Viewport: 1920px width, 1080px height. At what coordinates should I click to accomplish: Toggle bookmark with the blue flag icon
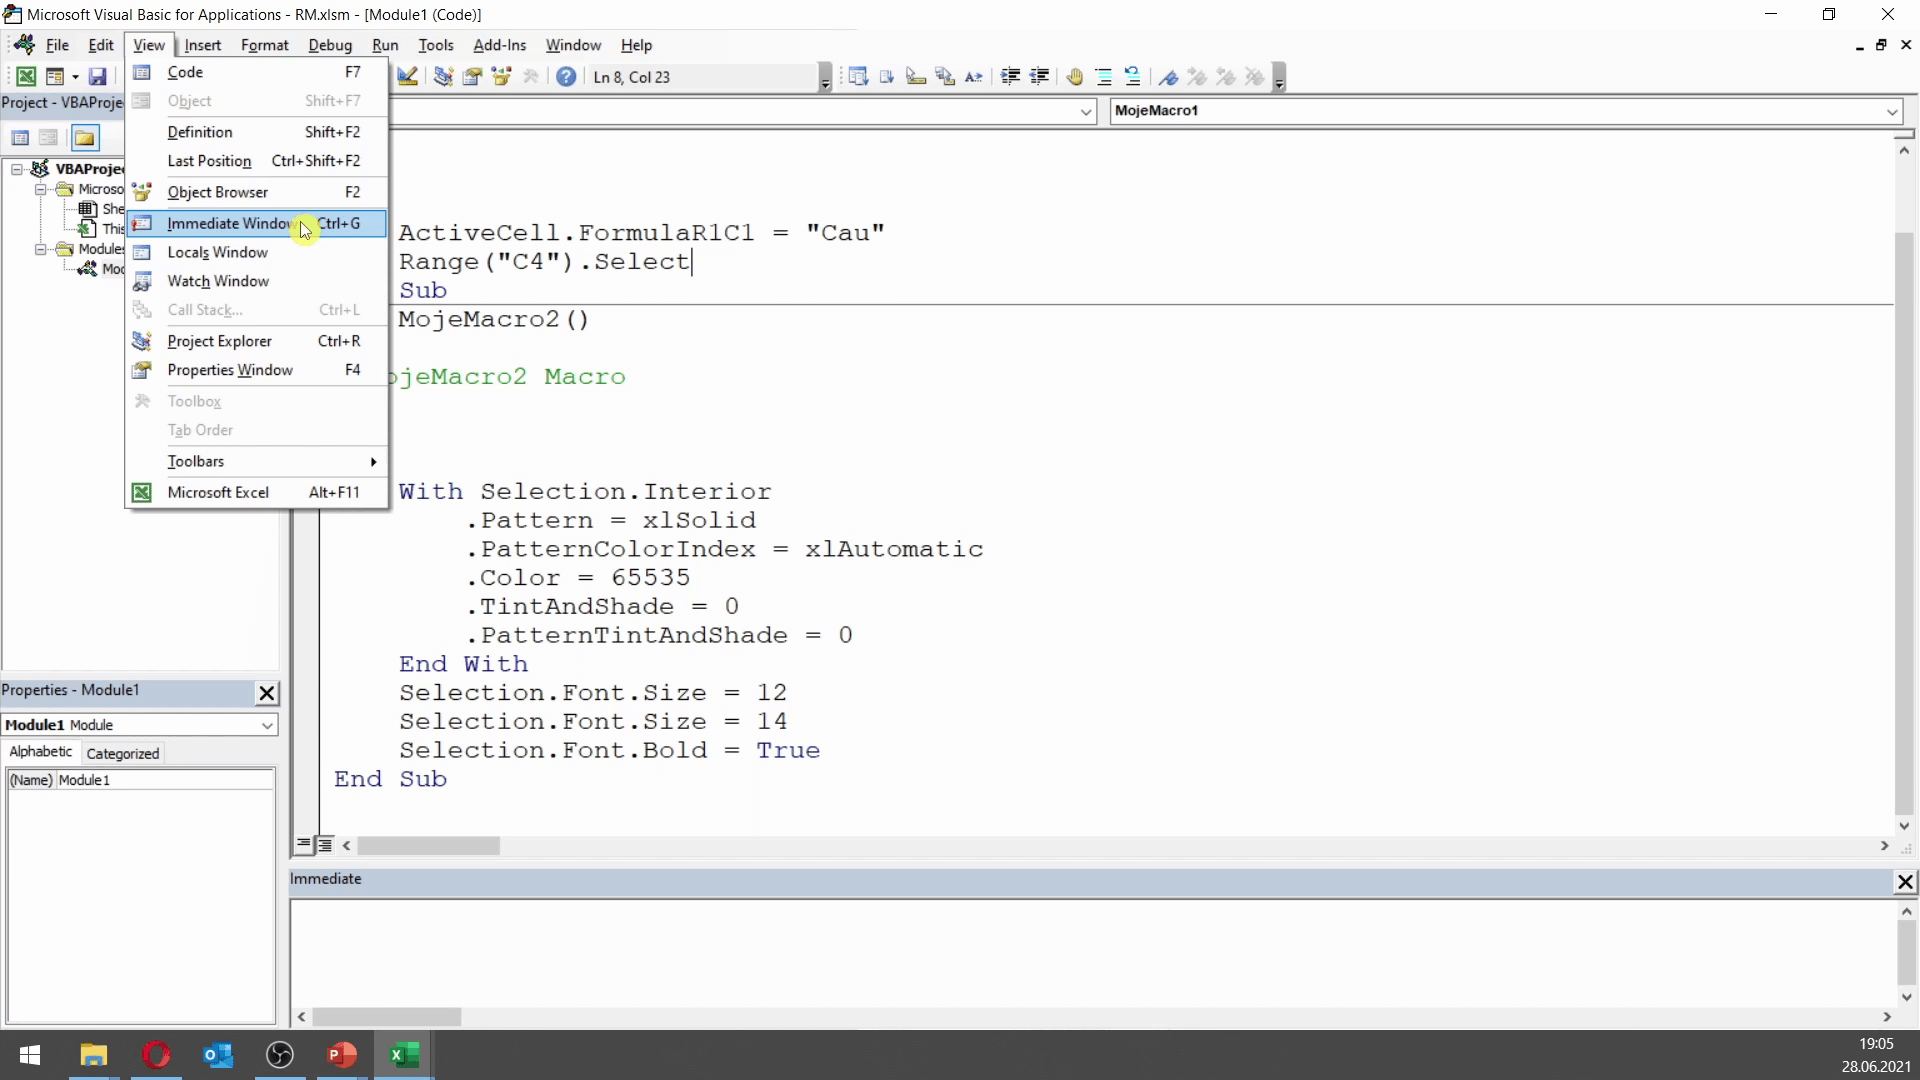click(x=1169, y=77)
